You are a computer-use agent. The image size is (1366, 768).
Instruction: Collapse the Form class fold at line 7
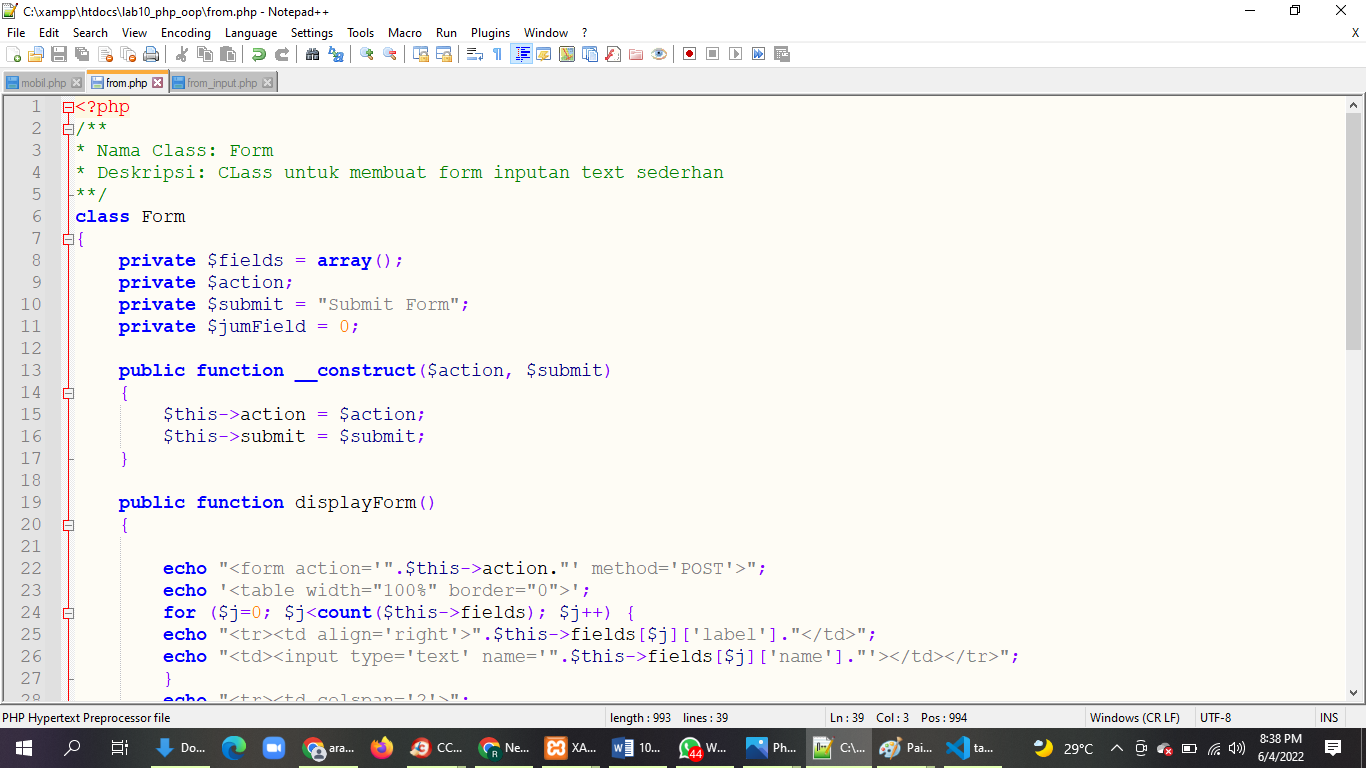(67, 239)
